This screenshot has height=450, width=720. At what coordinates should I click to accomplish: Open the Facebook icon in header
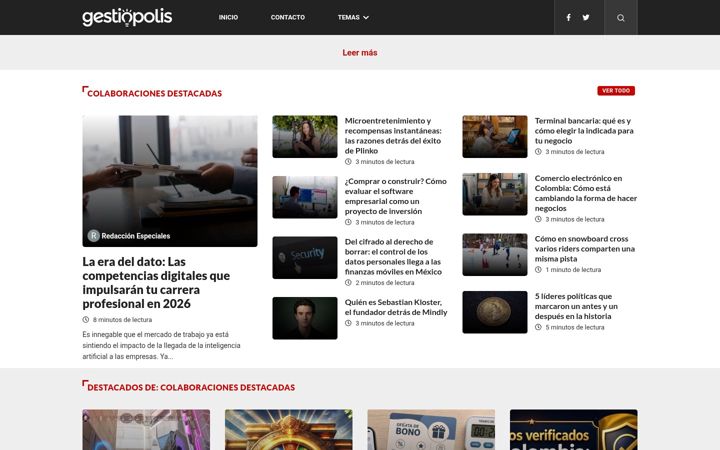pyautogui.click(x=568, y=17)
